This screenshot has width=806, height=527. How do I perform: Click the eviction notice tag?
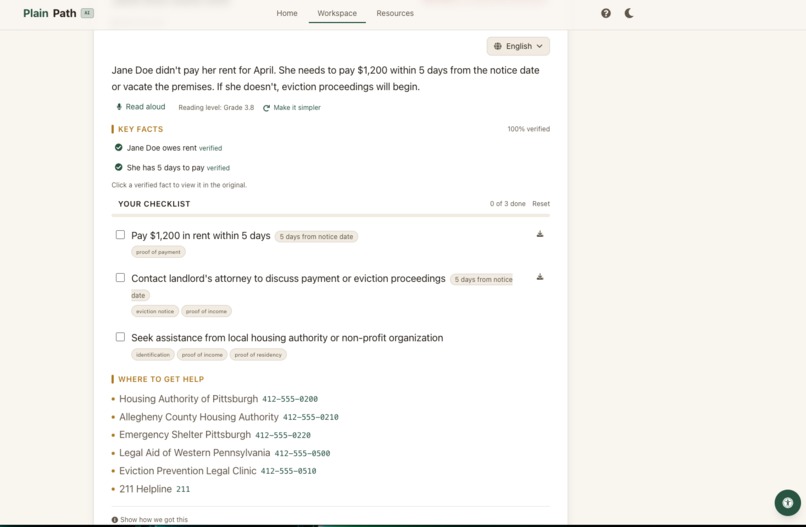155,312
